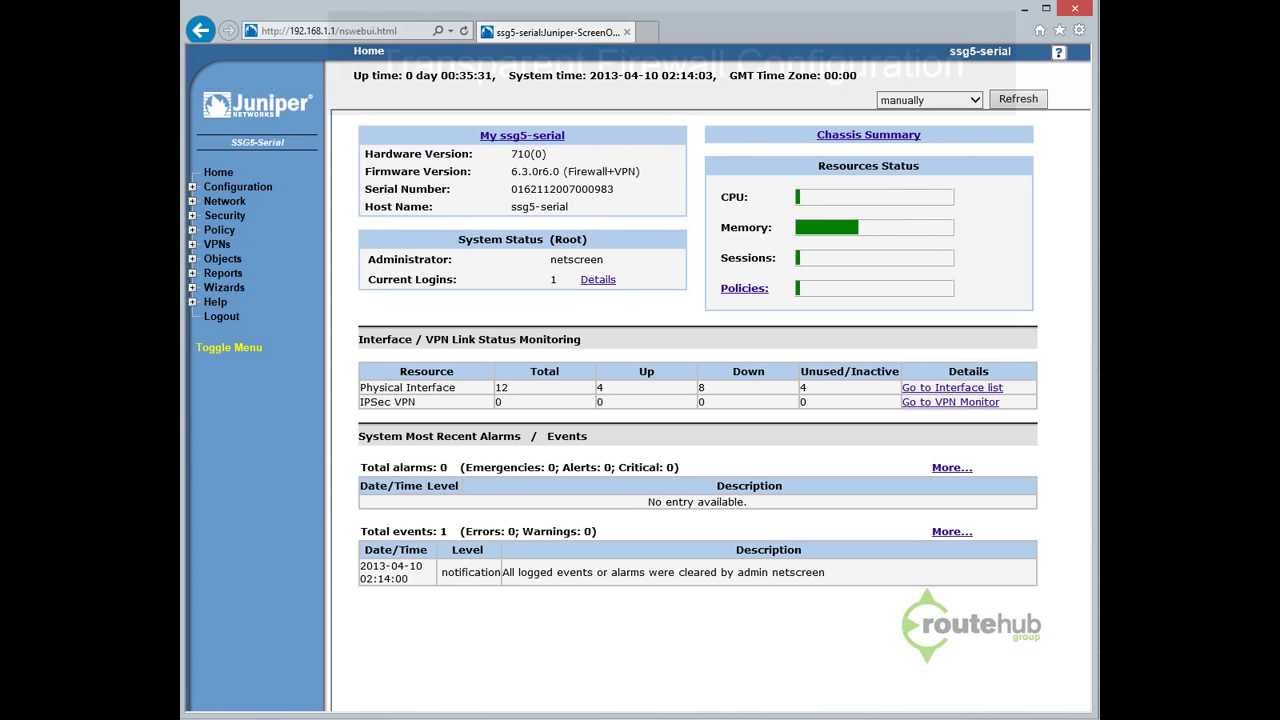Select Home in the left menu

click(218, 172)
